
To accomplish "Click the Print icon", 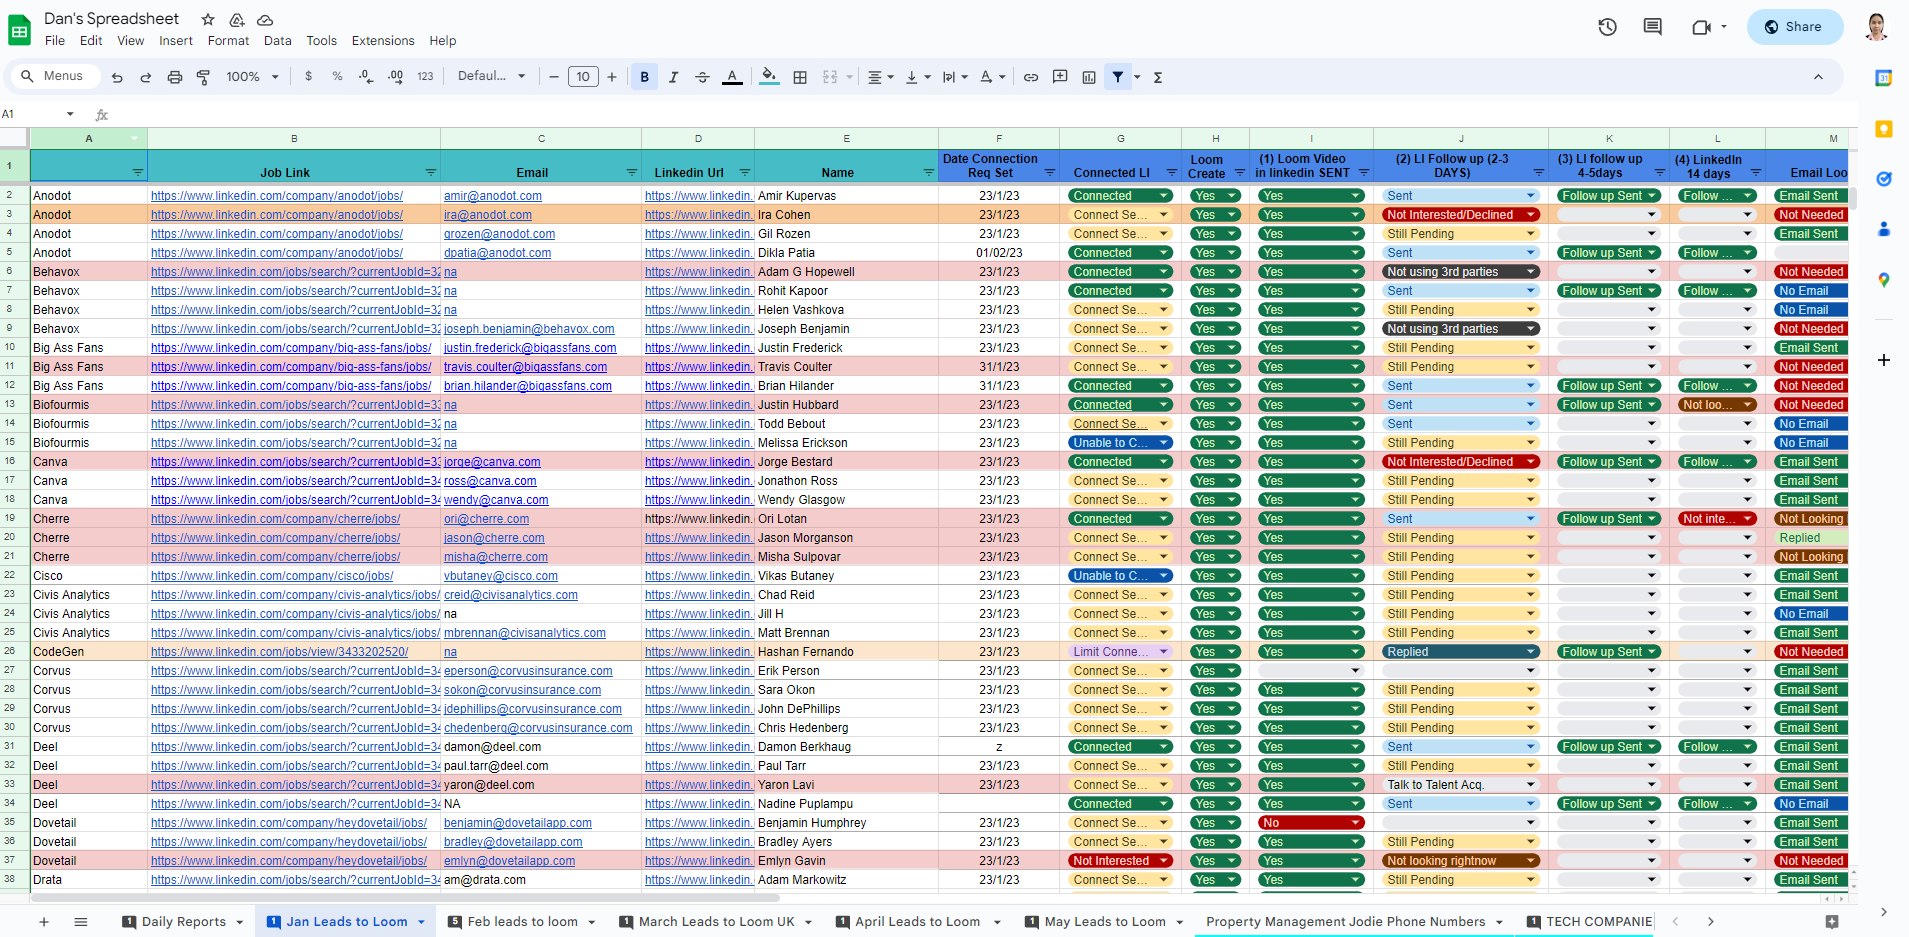I will click(x=175, y=77).
